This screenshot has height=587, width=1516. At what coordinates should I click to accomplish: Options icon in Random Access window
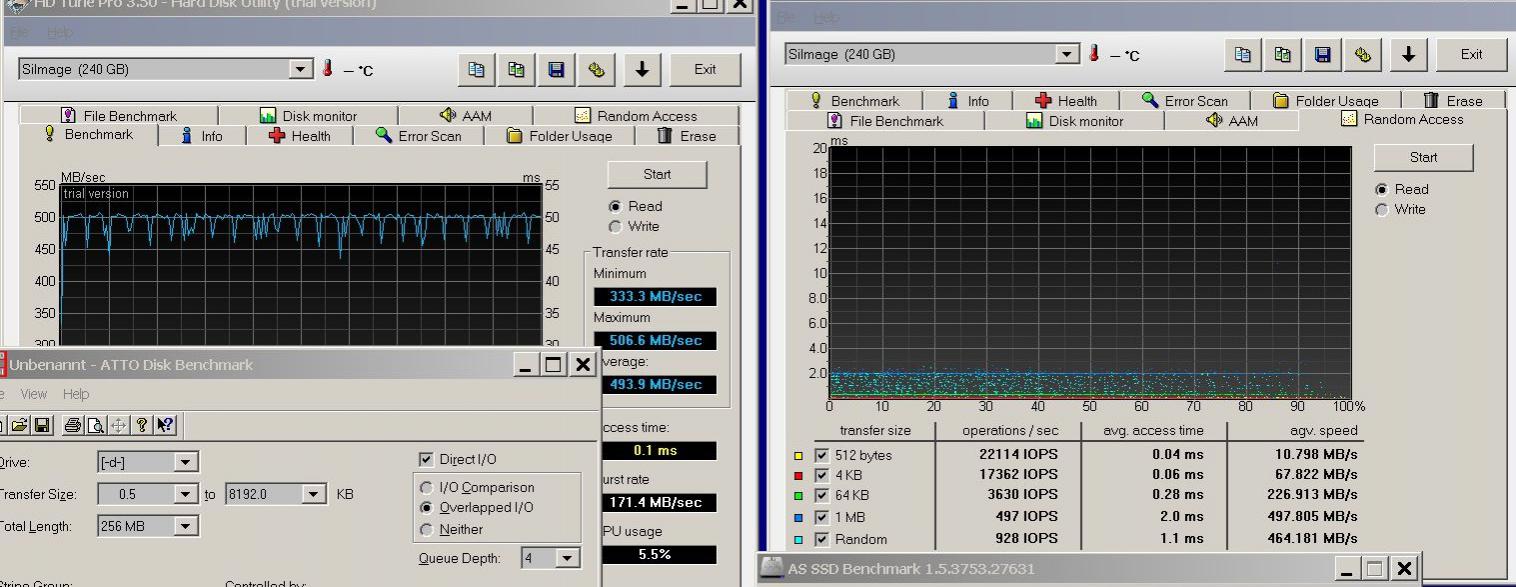click(1362, 54)
